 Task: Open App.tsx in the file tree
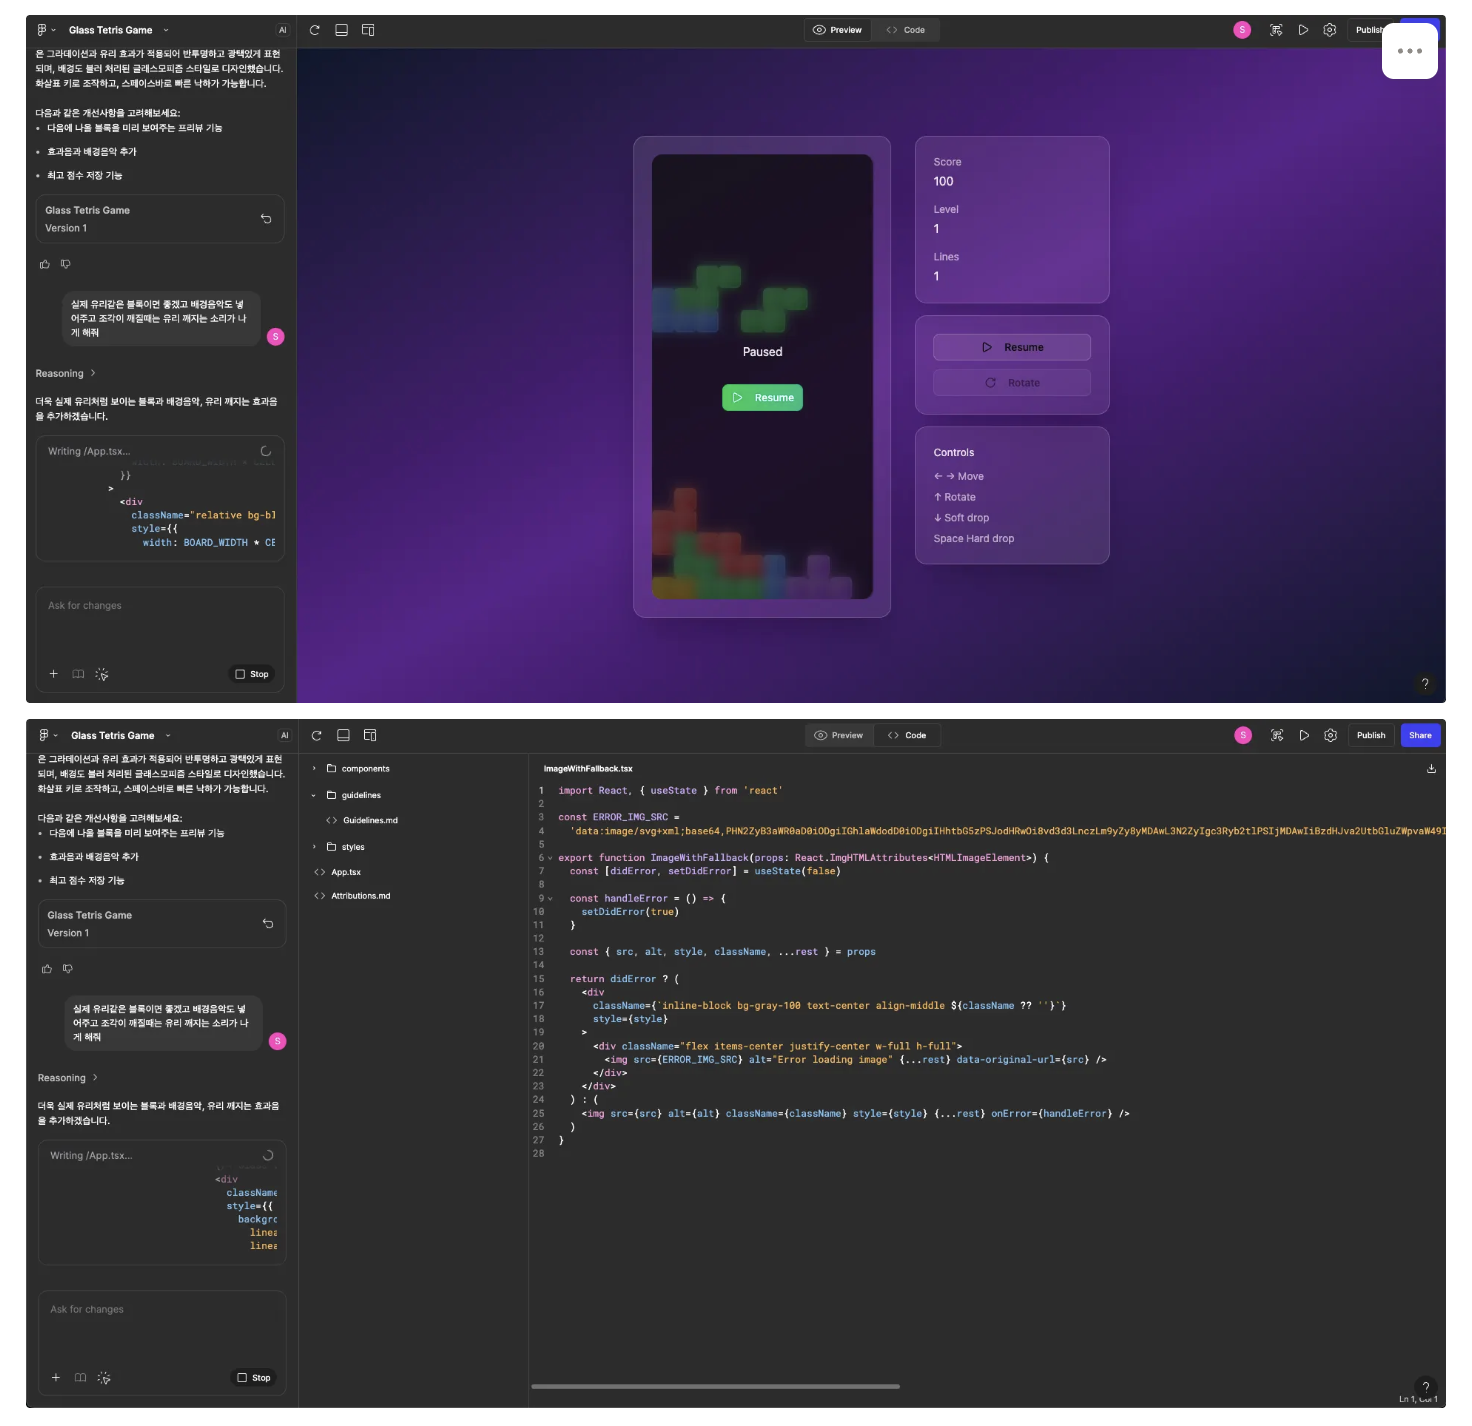pyautogui.click(x=346, y=872)
